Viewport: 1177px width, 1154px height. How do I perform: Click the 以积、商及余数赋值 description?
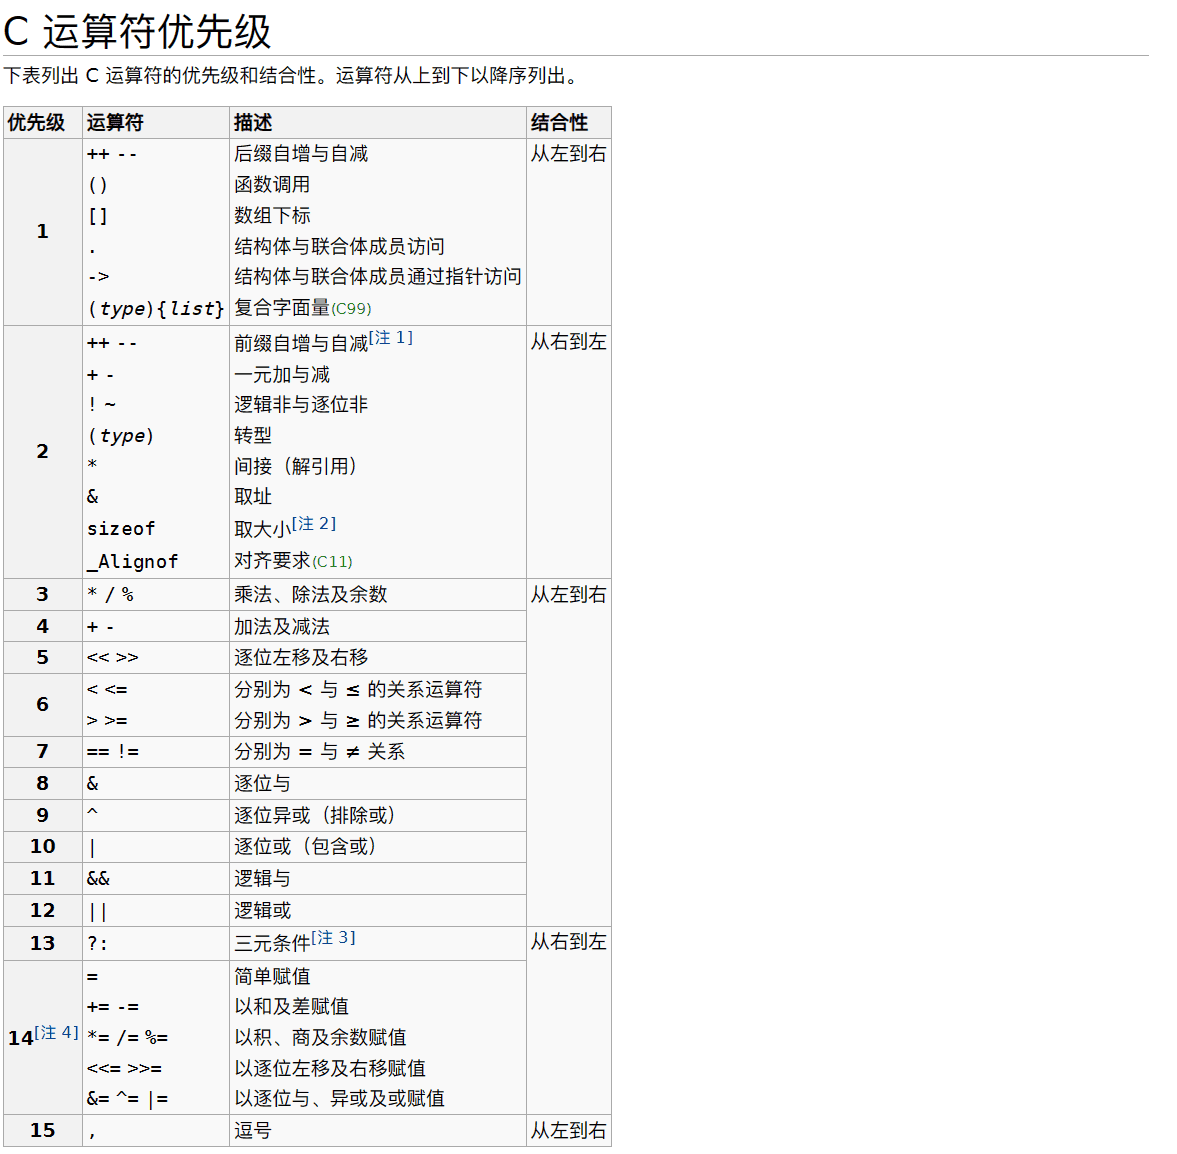click(x=321, y=1038)
